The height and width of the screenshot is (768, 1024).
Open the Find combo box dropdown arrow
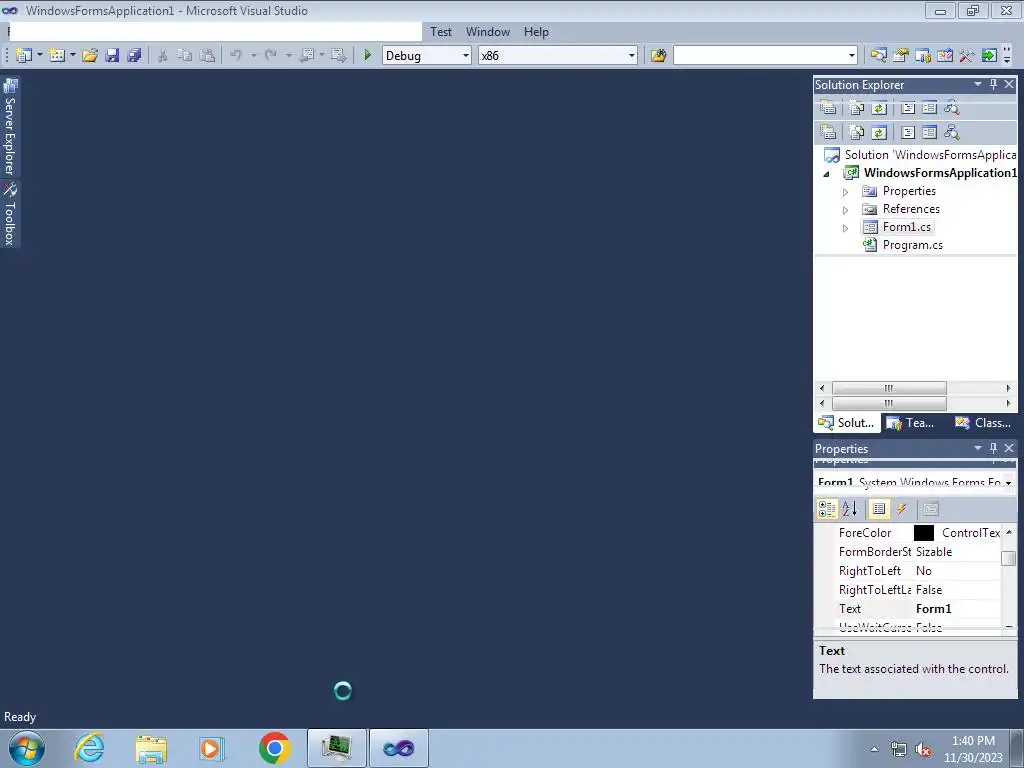[852, 56]
